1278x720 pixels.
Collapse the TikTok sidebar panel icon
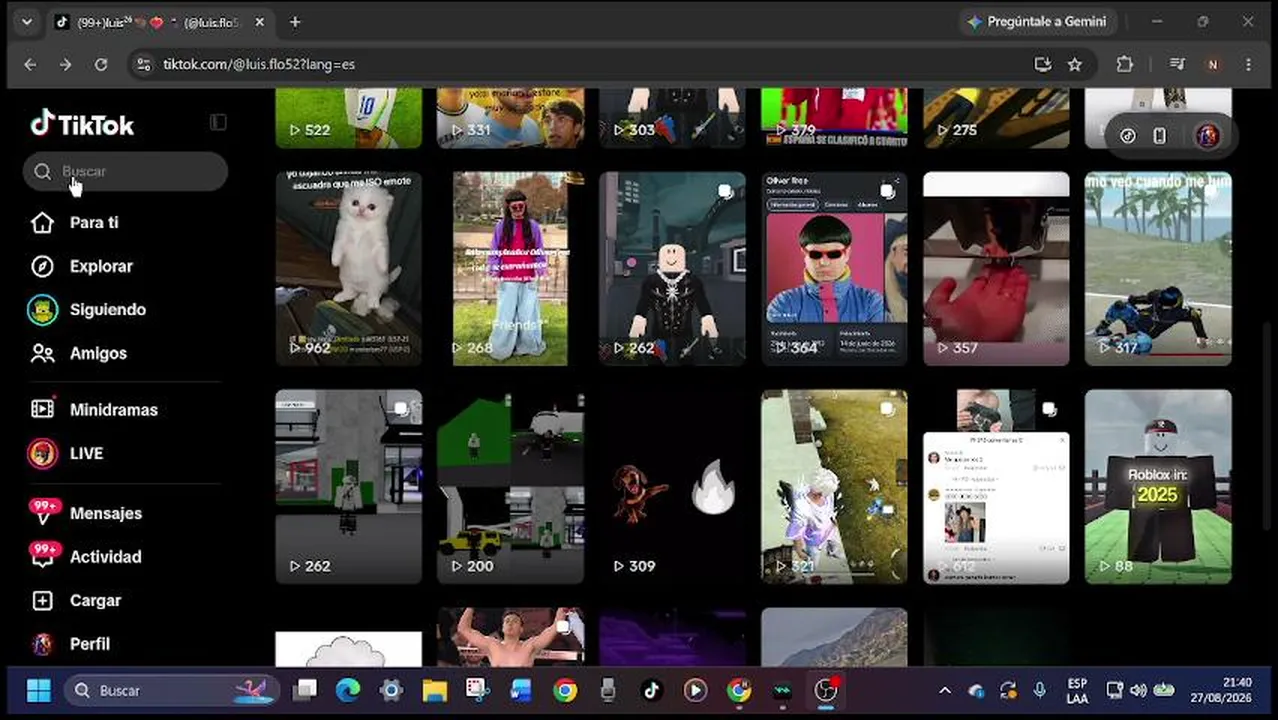pos(218,122)
